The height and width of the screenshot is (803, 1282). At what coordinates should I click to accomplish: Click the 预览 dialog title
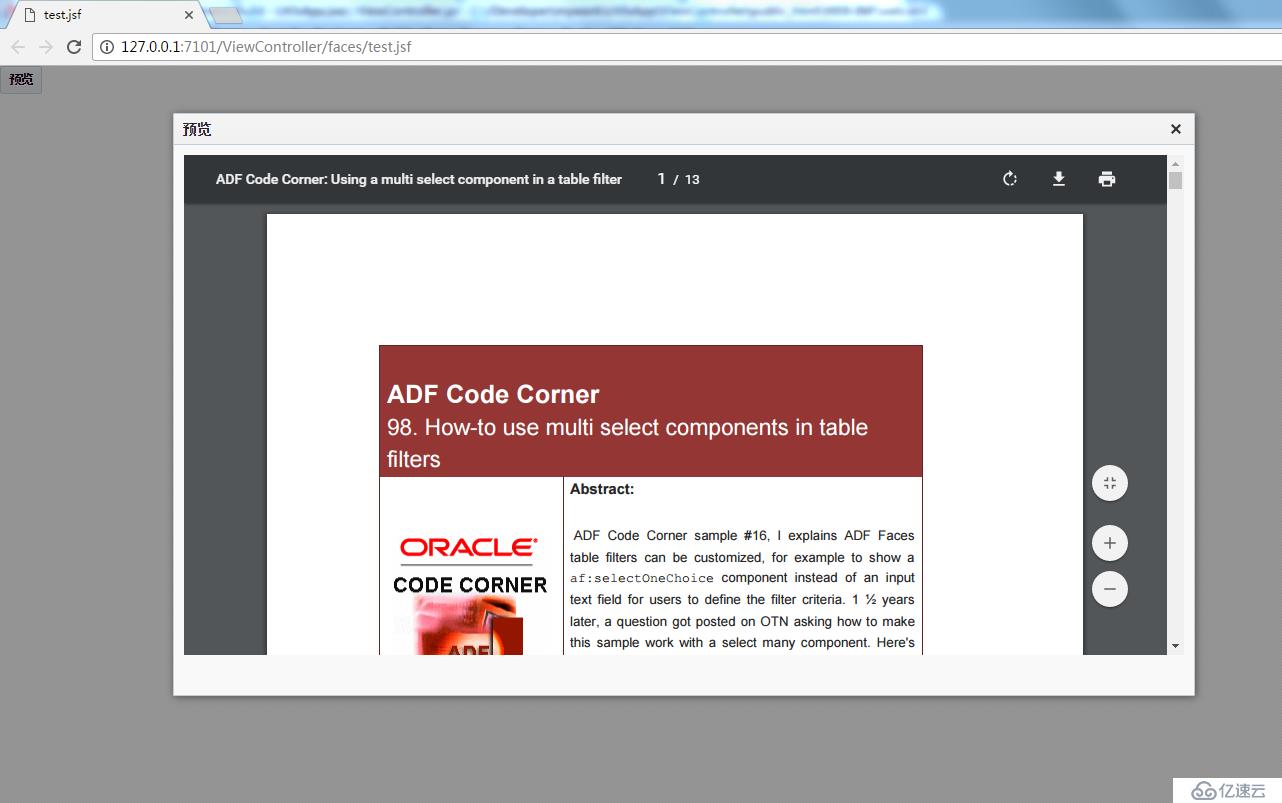click(x=197, y=129)
